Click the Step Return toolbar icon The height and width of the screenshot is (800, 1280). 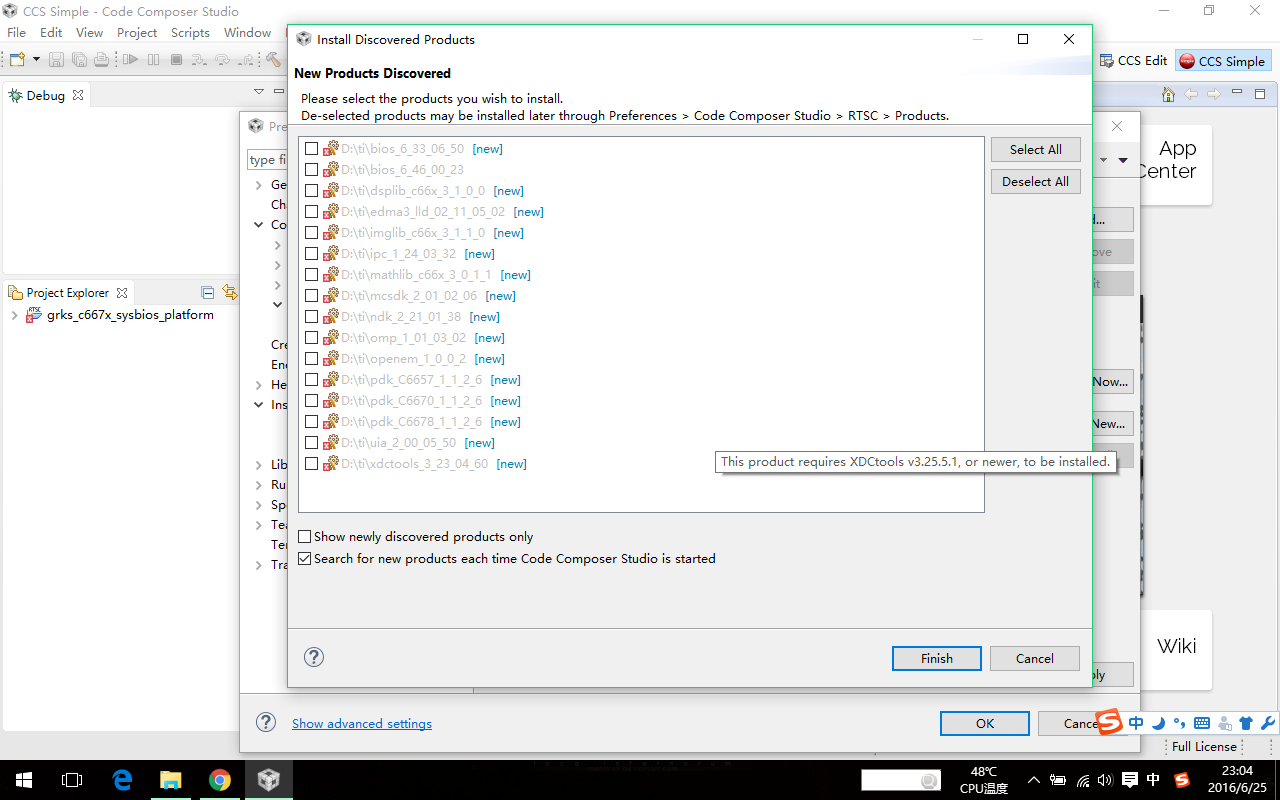246,60
